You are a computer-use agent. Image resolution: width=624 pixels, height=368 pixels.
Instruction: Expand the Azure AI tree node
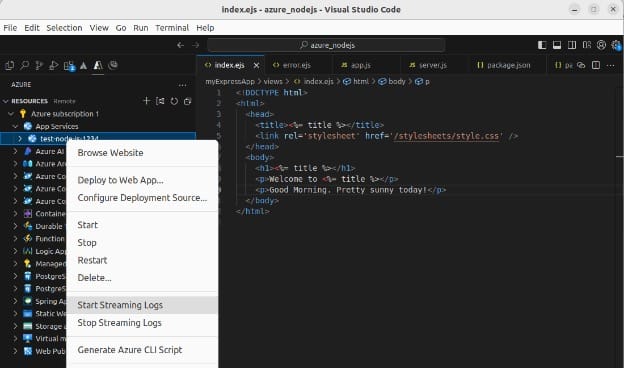coord(15,151)
